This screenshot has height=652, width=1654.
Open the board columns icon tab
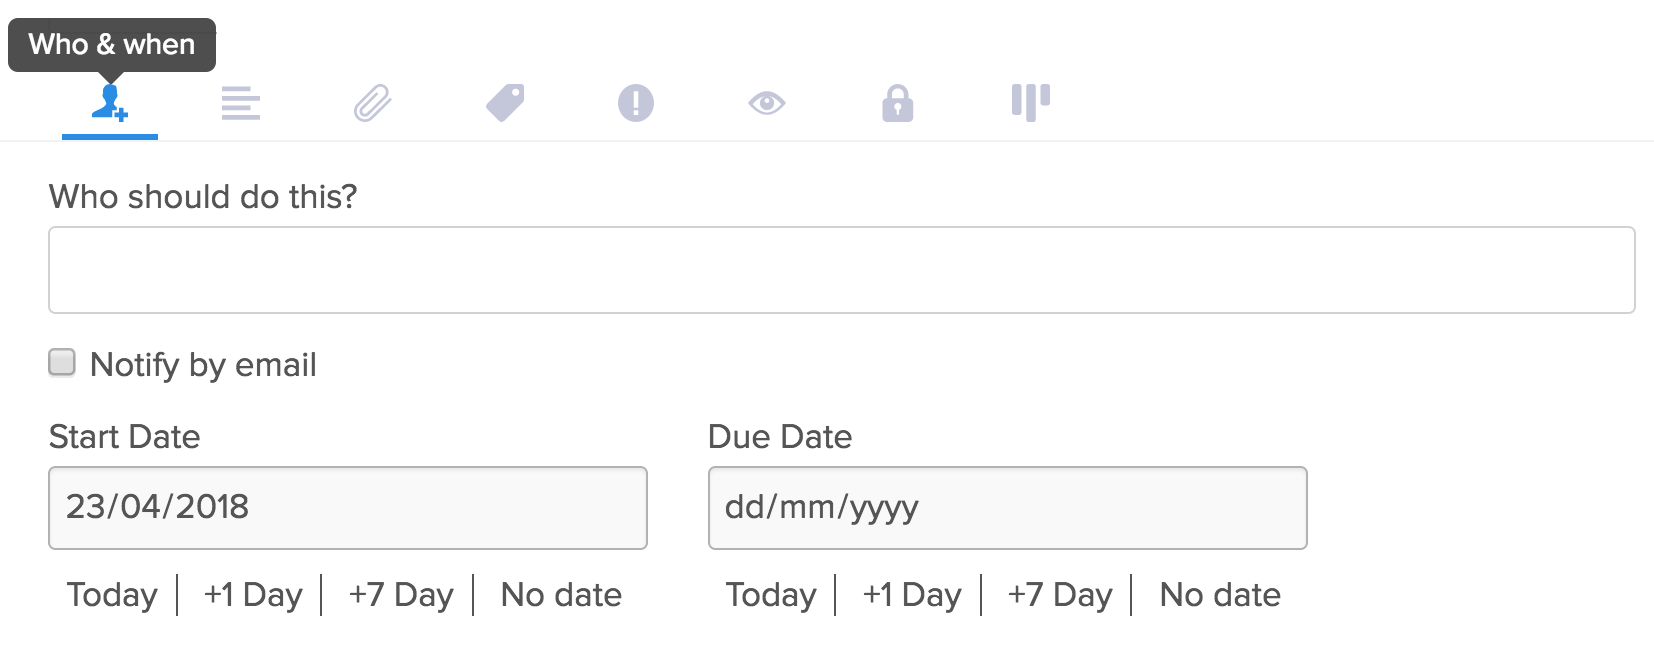[1031, 103]
